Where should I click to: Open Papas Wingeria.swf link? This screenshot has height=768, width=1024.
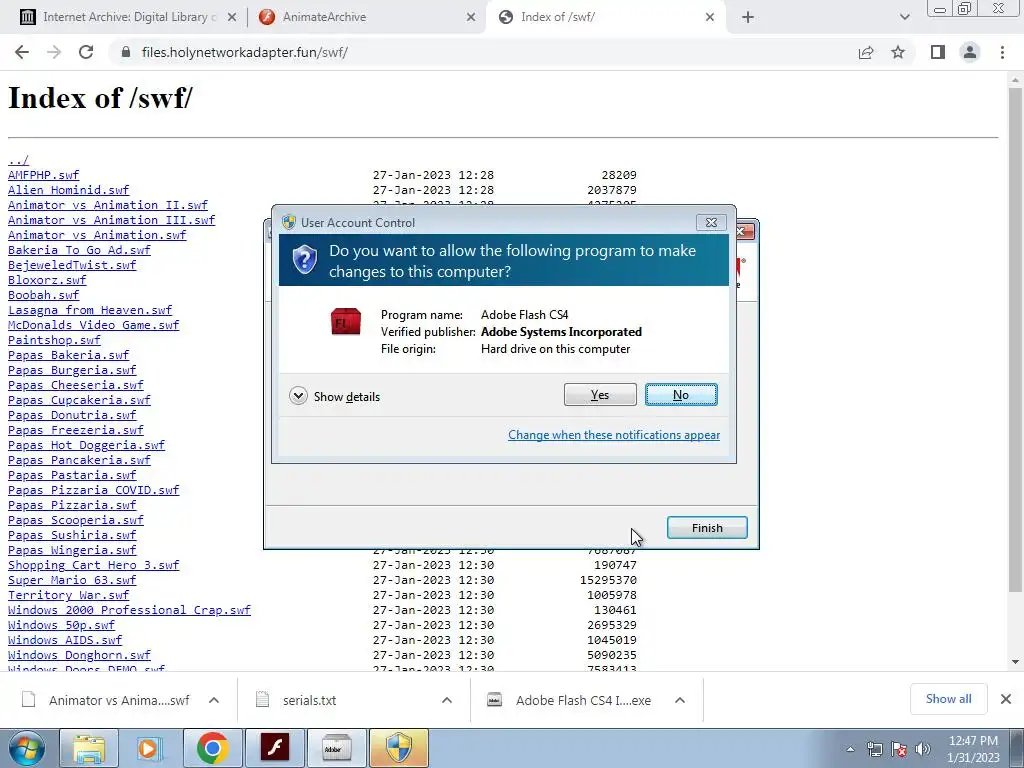point(72,551)
